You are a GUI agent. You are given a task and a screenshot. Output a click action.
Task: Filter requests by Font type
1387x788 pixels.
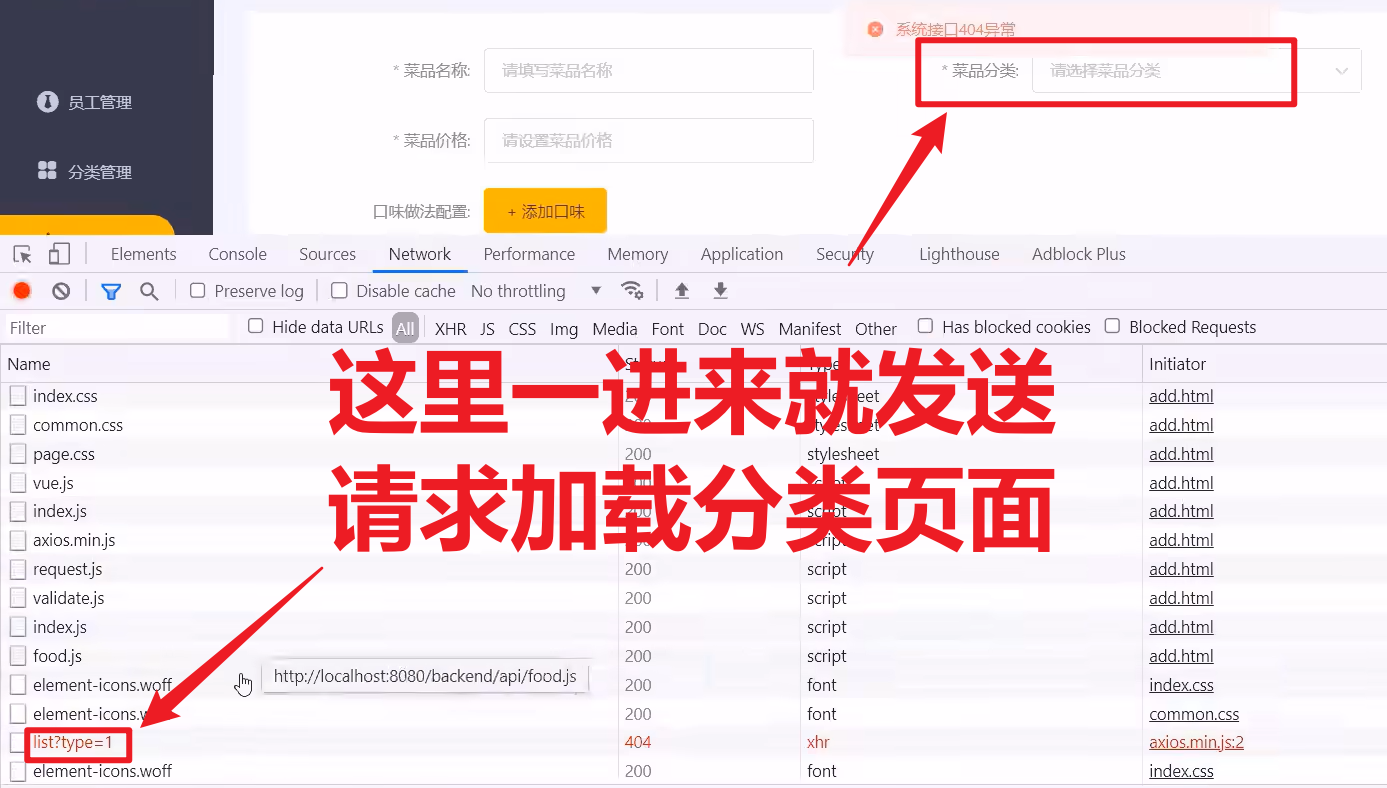[x=668, y=329]
